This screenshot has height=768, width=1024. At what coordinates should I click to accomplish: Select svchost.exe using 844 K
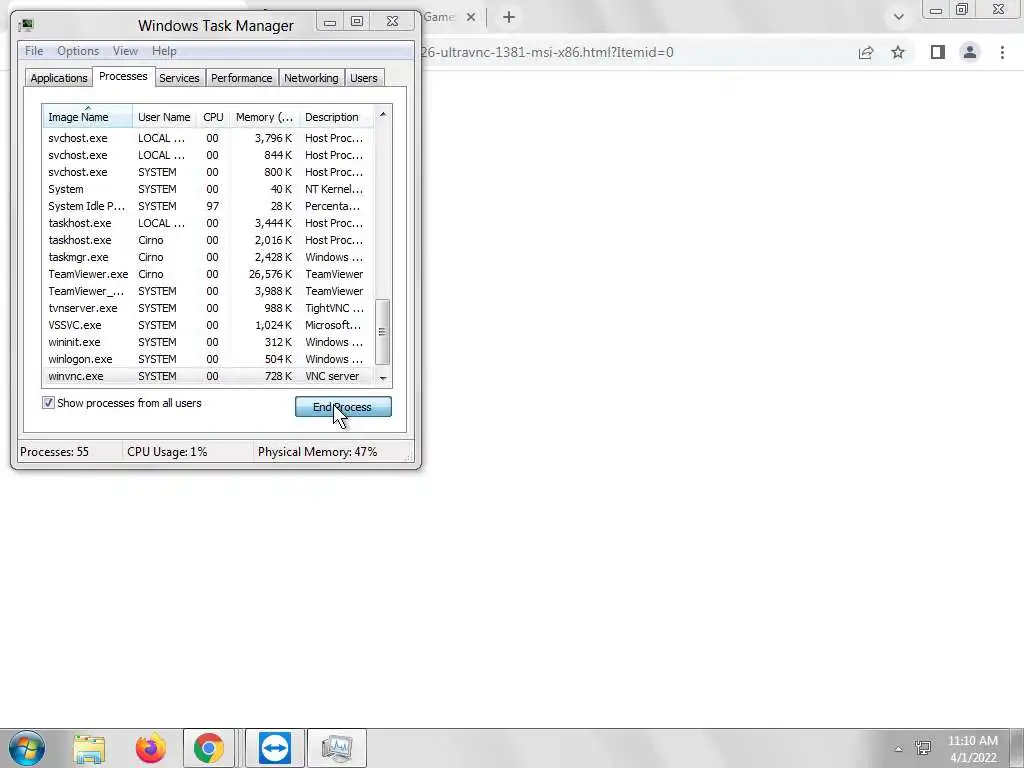[x=208, y=155]
